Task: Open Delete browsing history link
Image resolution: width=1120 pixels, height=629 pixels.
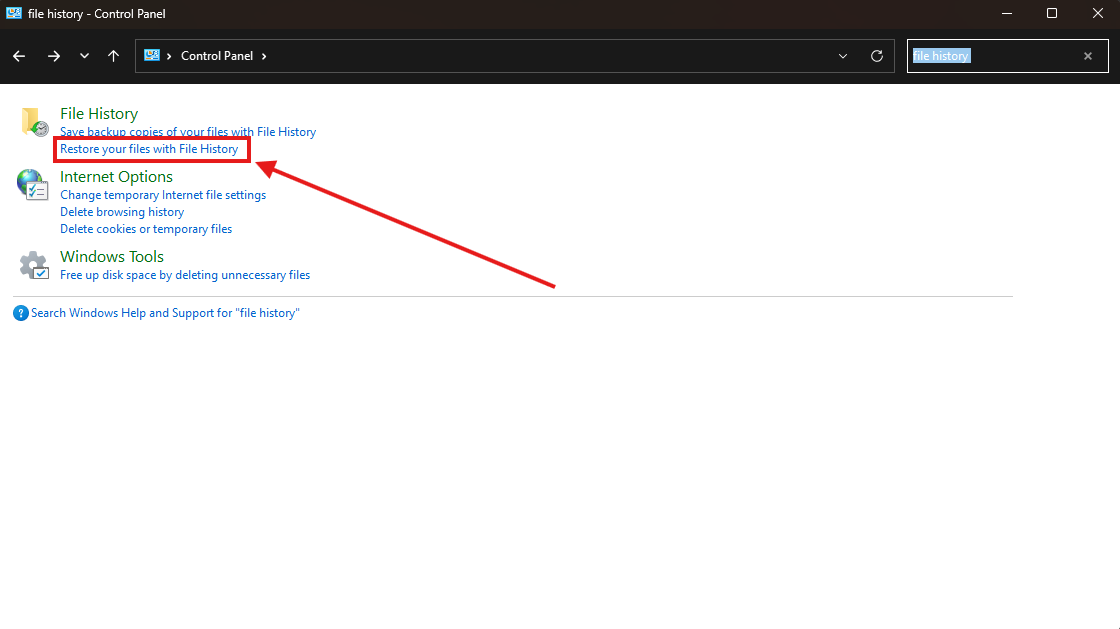Action: 122,212
